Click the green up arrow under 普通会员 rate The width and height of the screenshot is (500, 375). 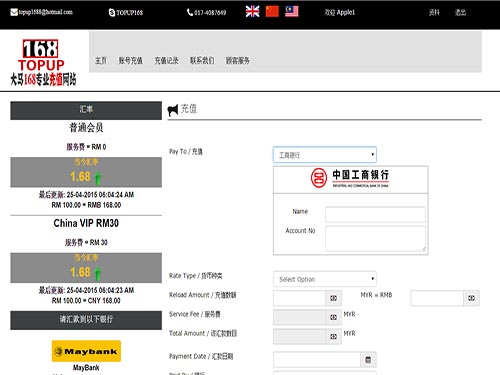click(x=98, y=178)
